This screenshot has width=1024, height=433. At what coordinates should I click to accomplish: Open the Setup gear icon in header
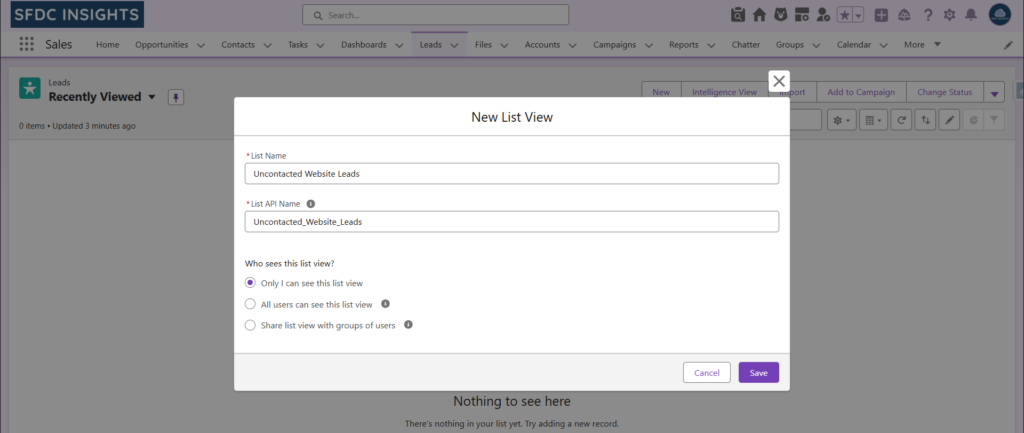949,15
